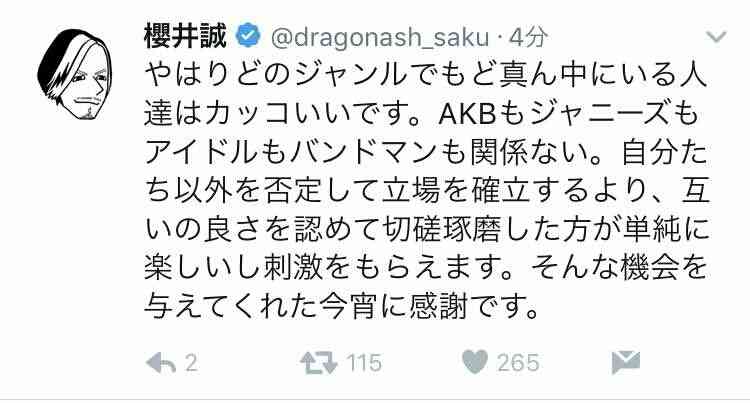Image resolution: width=750 pixels, height=403 pixels.
Task: Click the 4分 timestamp
Action: pyautogui.click(x=528, y=37)
